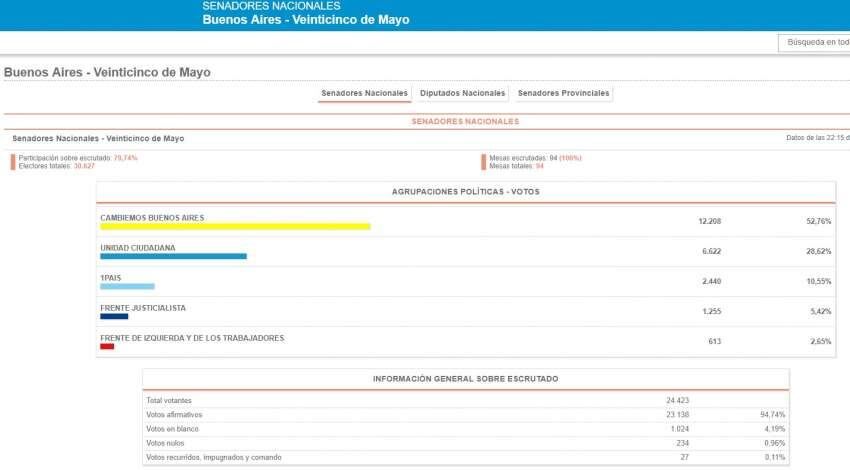Click the FRENTE JUSTICIALISTA party name
This screenshot has height=470, width=850.
click(x=143, y=308)
